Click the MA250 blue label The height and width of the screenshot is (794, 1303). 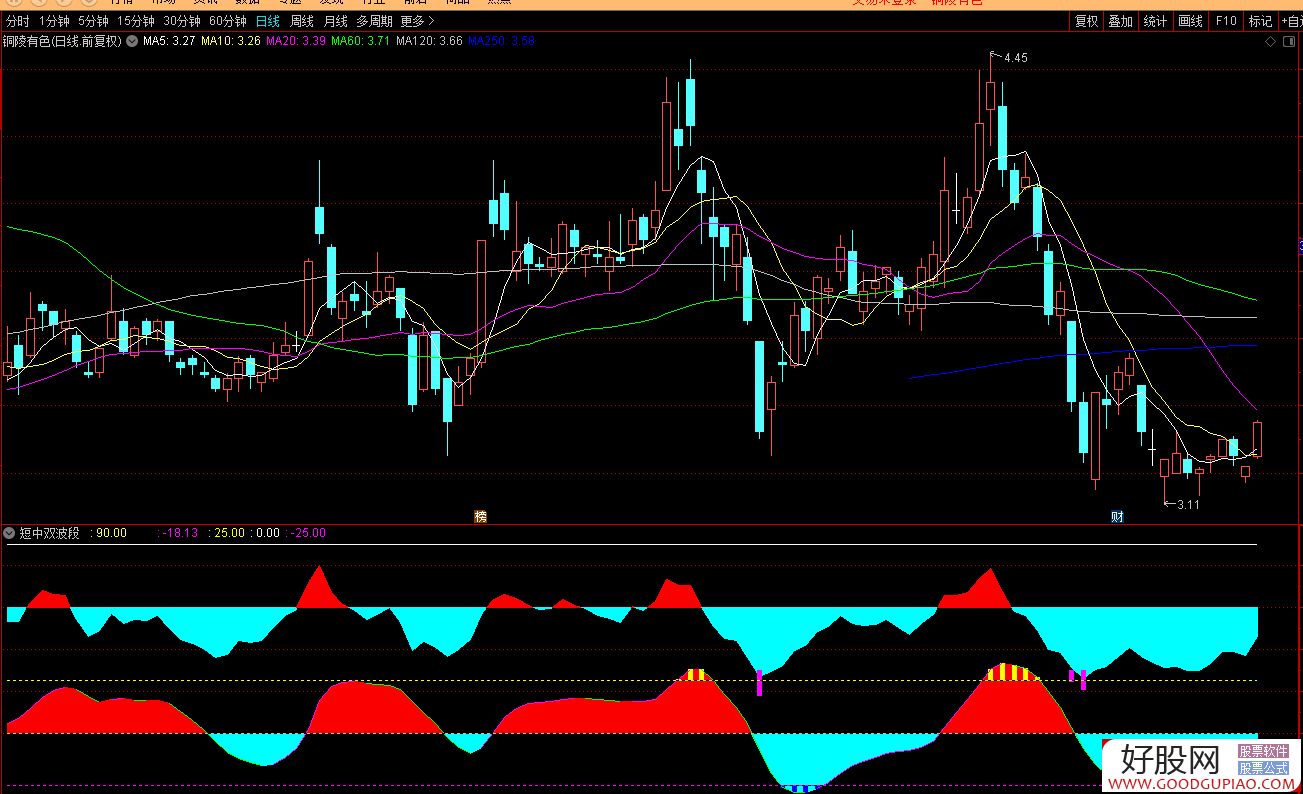click(501, 42)
